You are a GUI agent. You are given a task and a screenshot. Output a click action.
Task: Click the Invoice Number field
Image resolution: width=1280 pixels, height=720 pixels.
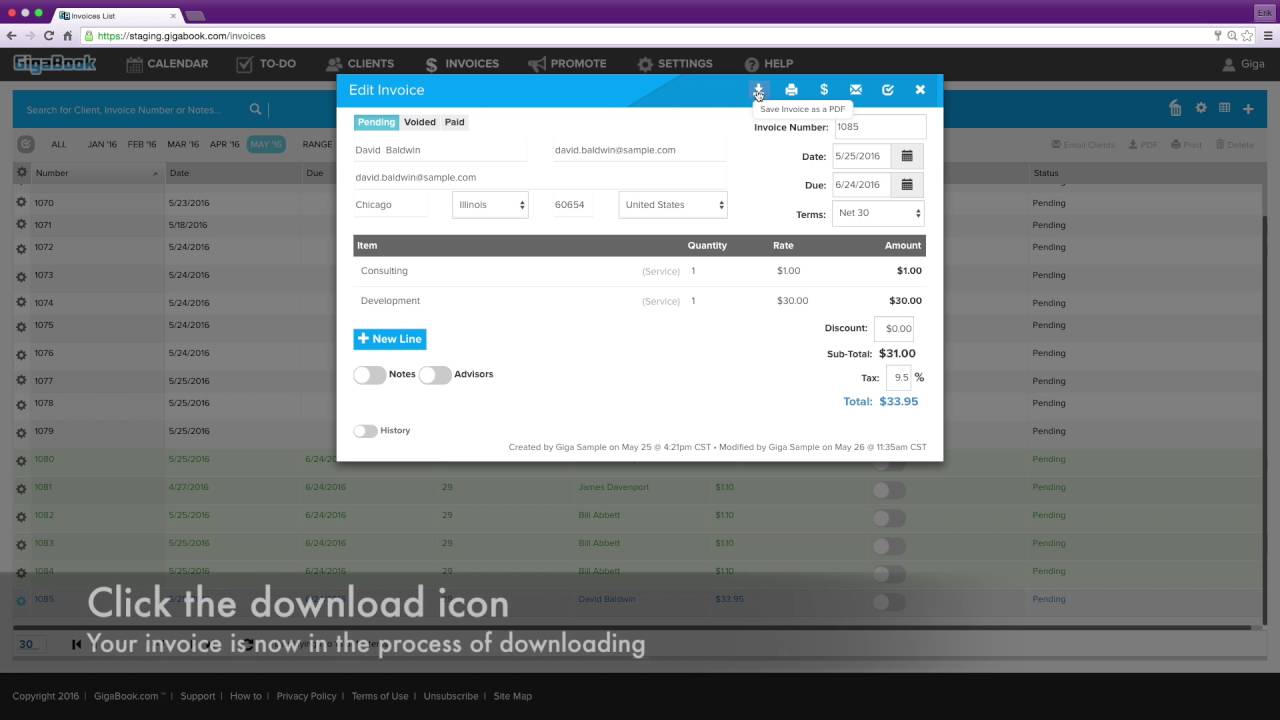click(x=880, y=128)
